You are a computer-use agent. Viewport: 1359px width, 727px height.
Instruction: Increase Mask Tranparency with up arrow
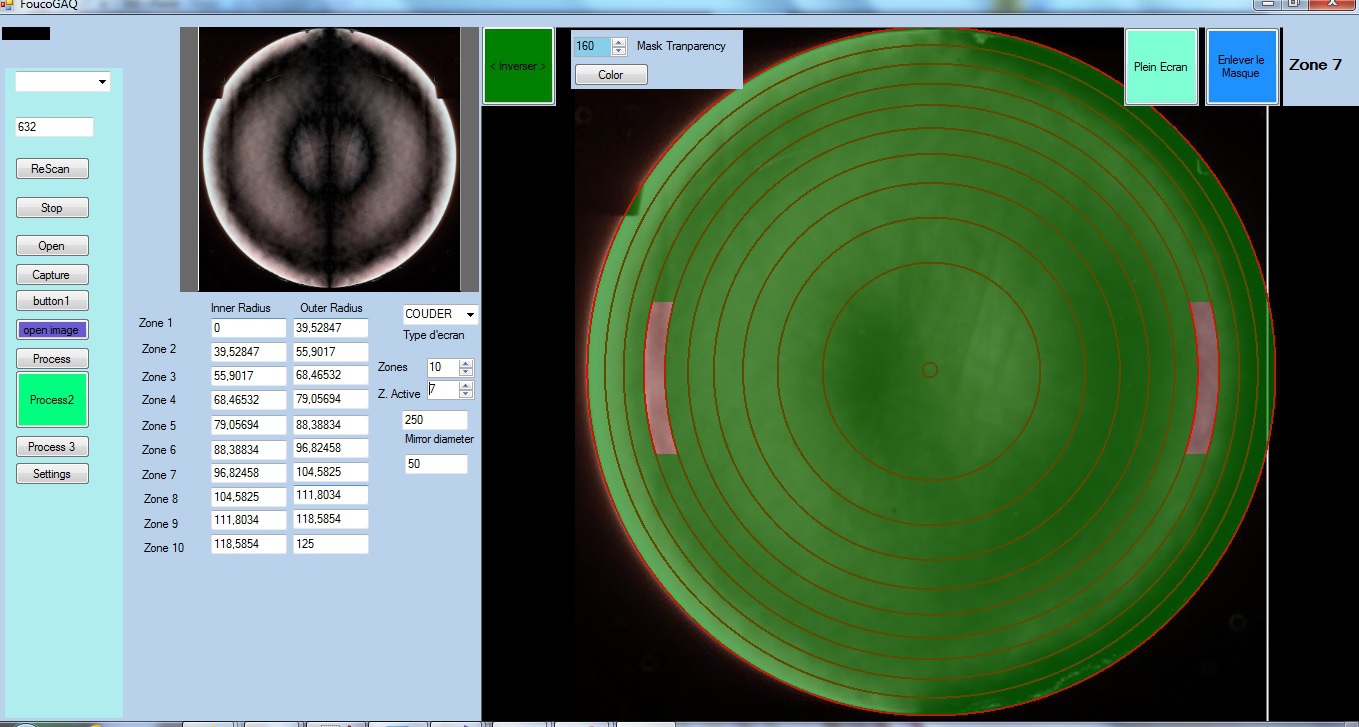(x=618, y=42)
